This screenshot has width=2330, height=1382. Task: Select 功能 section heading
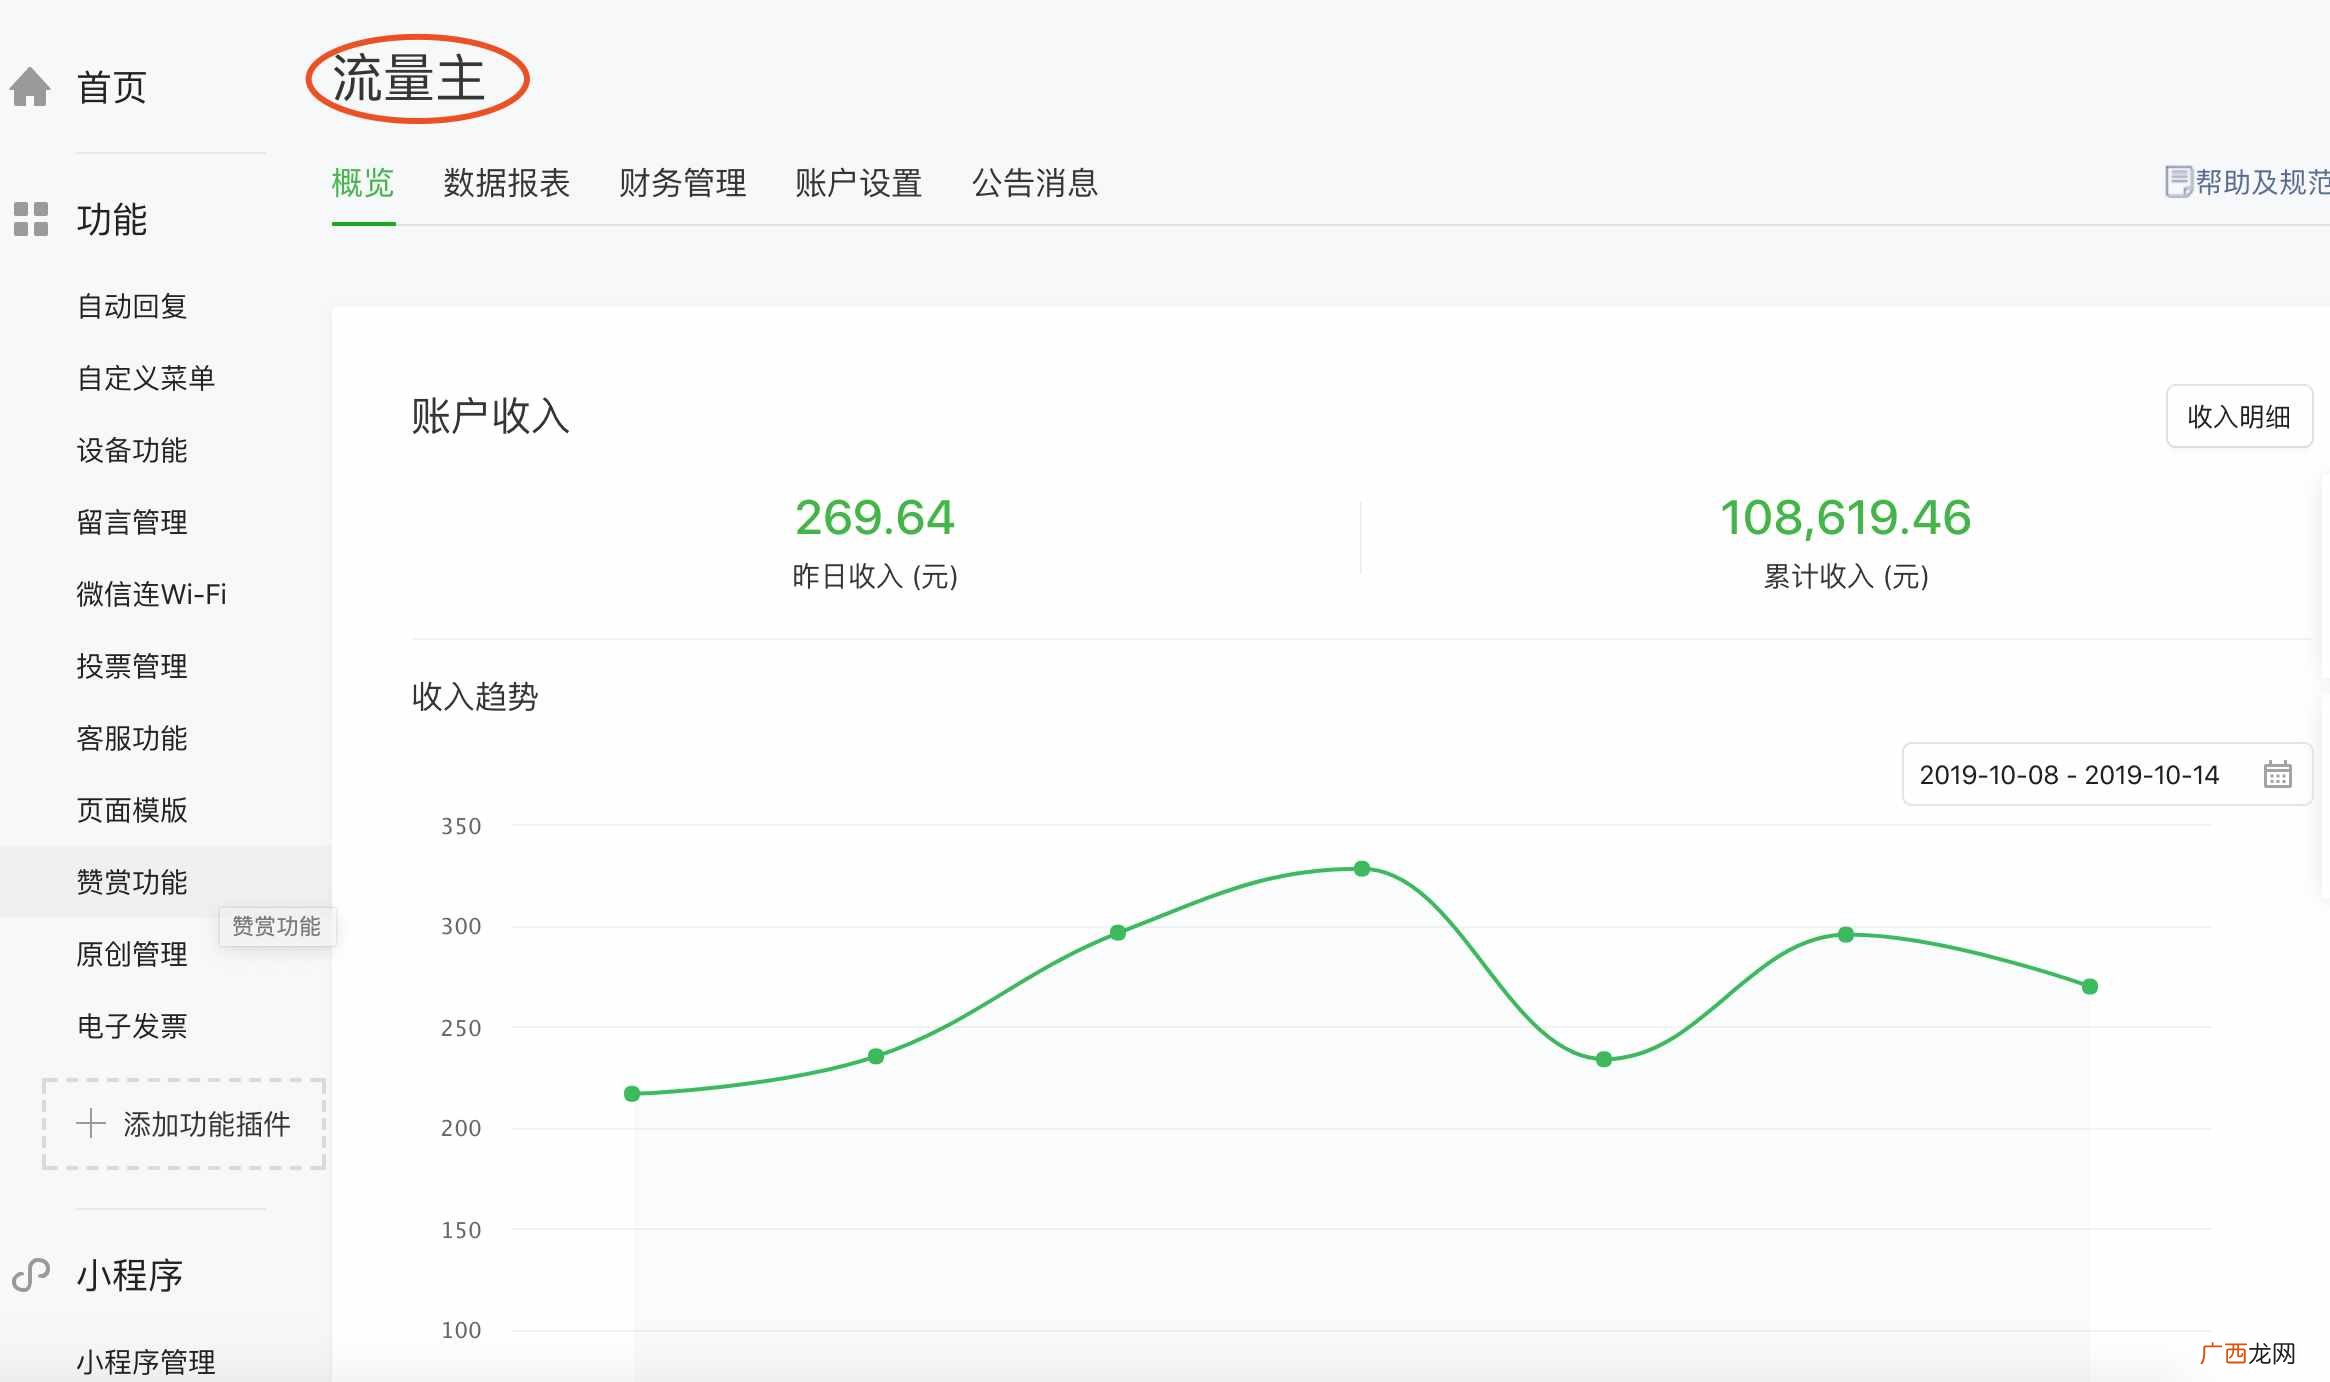pyautogui.click(x=112, y=219)
